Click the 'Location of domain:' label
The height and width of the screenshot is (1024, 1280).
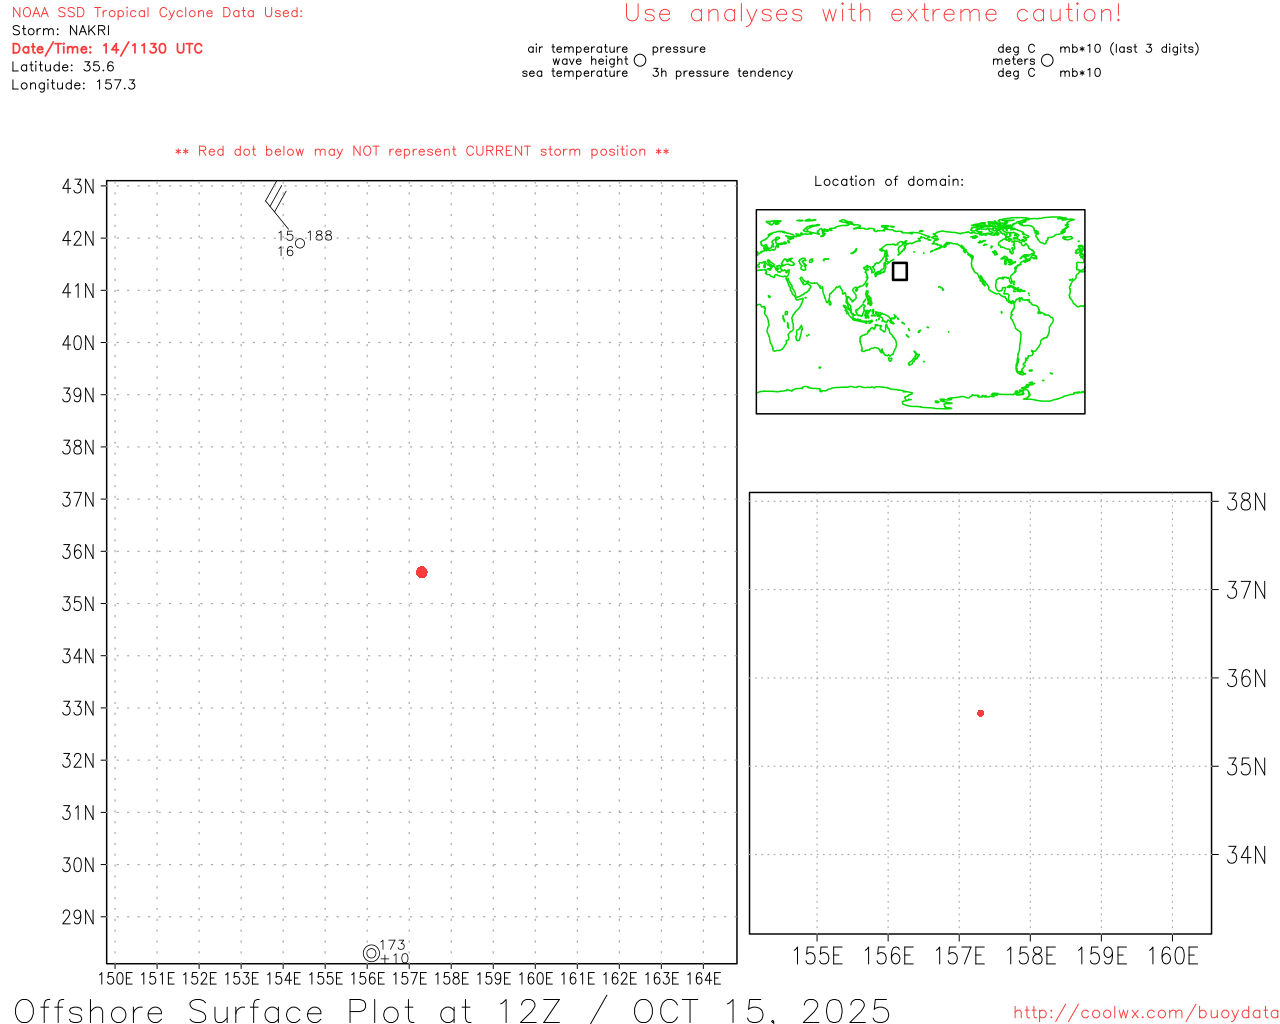[889, 181]
